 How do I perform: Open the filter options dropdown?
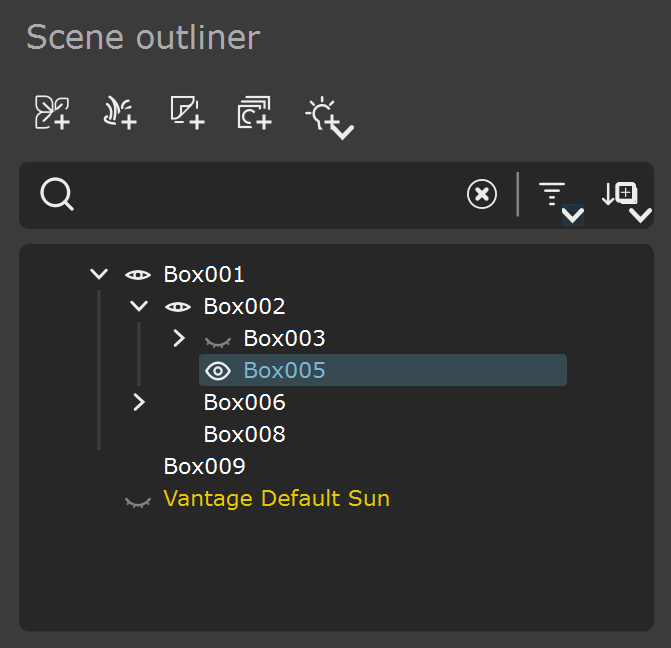[560, 202]
